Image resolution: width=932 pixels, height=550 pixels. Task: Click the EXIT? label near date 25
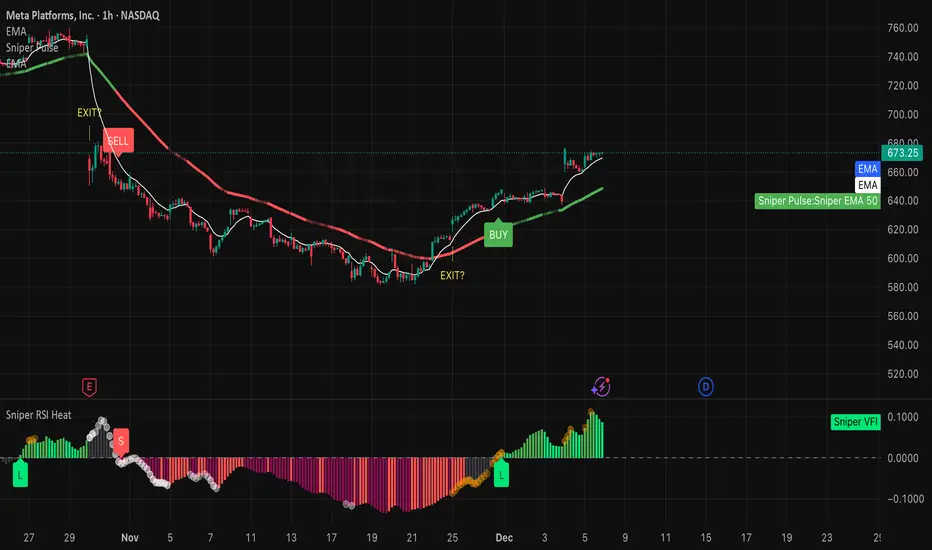coord(452,275)
